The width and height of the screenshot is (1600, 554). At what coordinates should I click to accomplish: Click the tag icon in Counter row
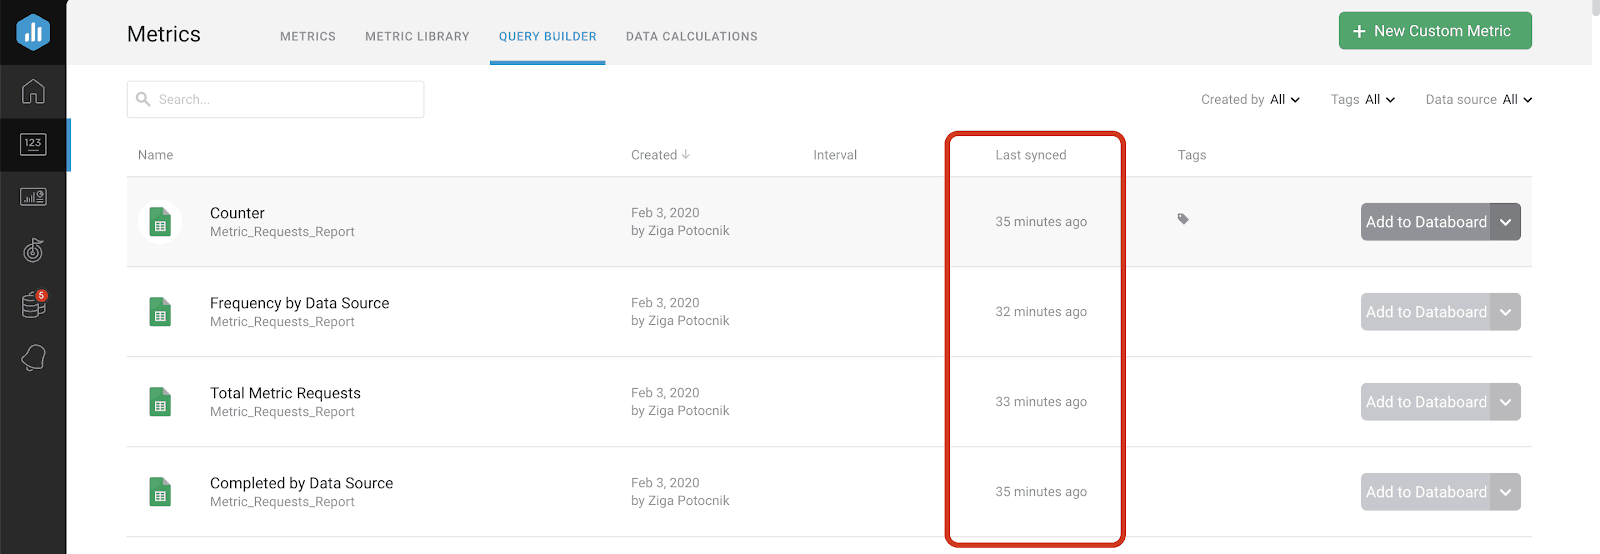[x=1183, y=219]
